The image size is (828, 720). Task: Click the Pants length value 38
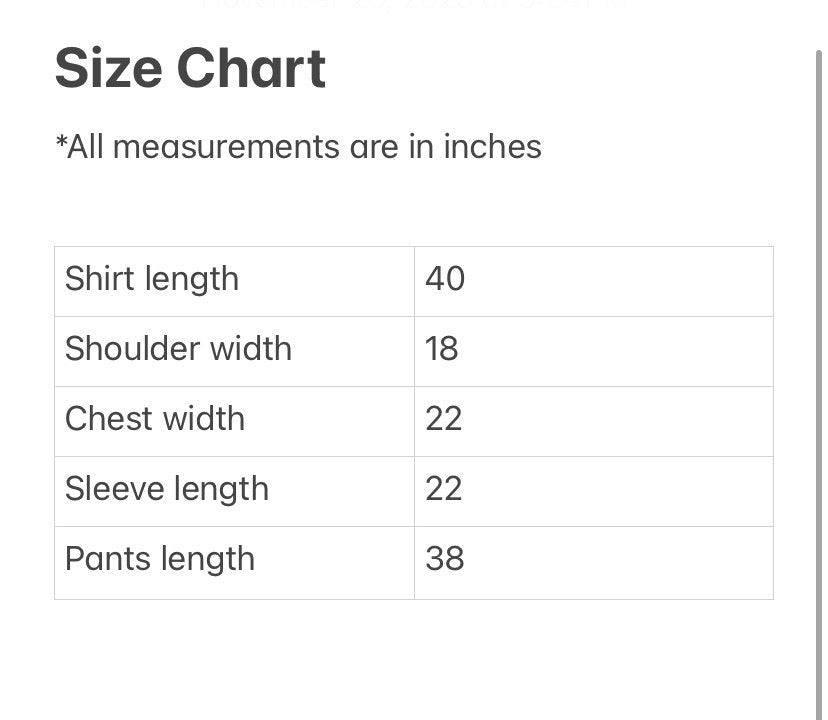click(x=445, y=559)
